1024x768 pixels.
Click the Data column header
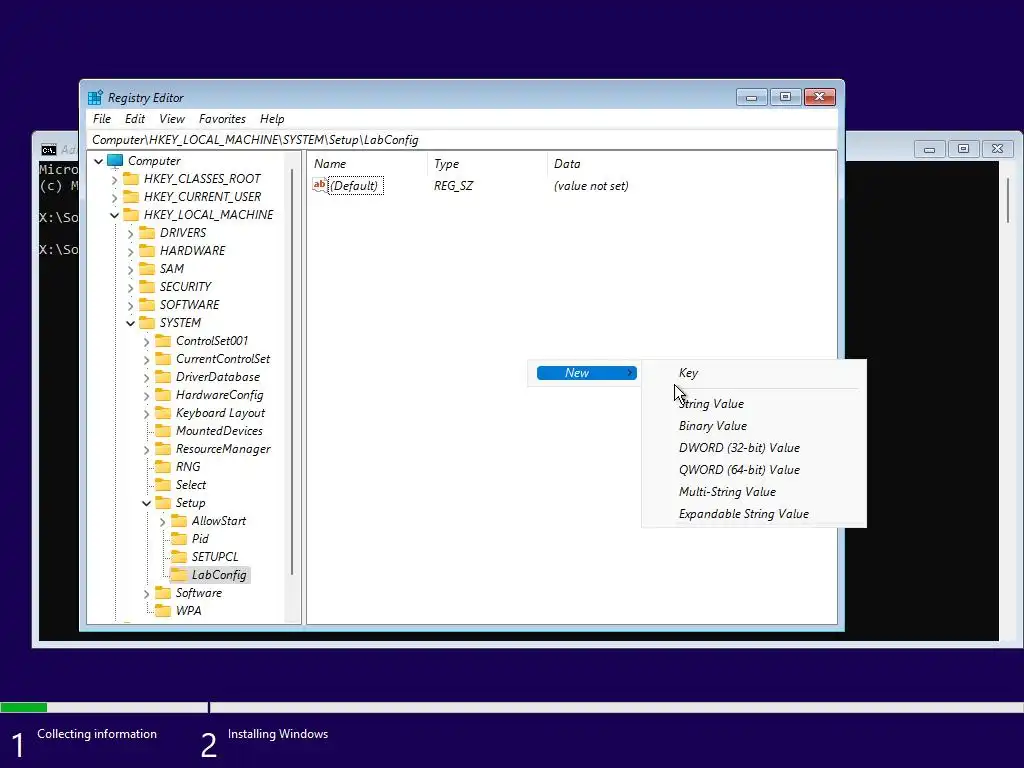[x=692, y=164]
